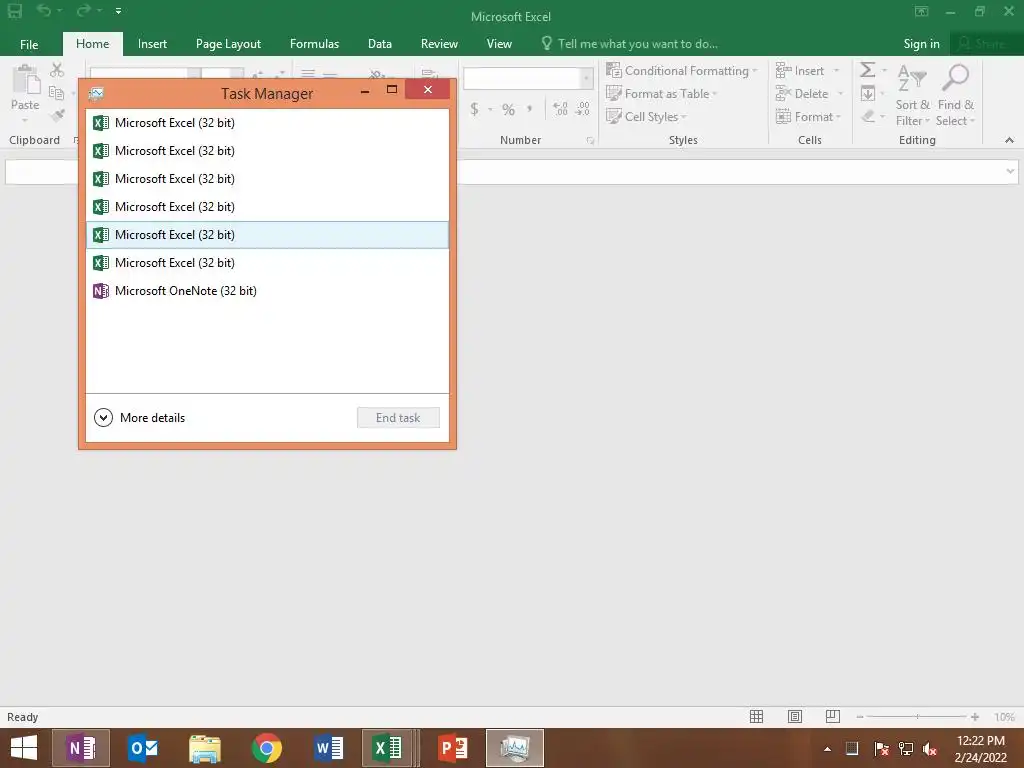Image resolution: width=1024 pixels, height=768 pixels.
Task: Open Conditional Formatting menu
Action: tap(682, 71)
